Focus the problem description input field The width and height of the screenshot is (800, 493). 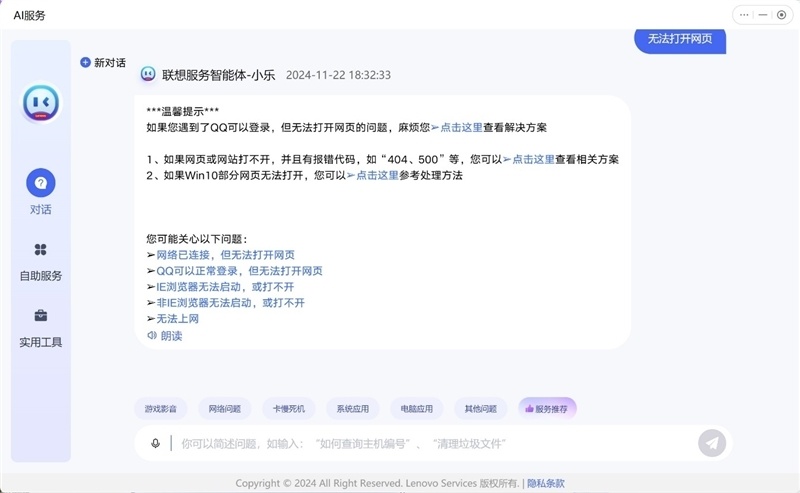430,443
